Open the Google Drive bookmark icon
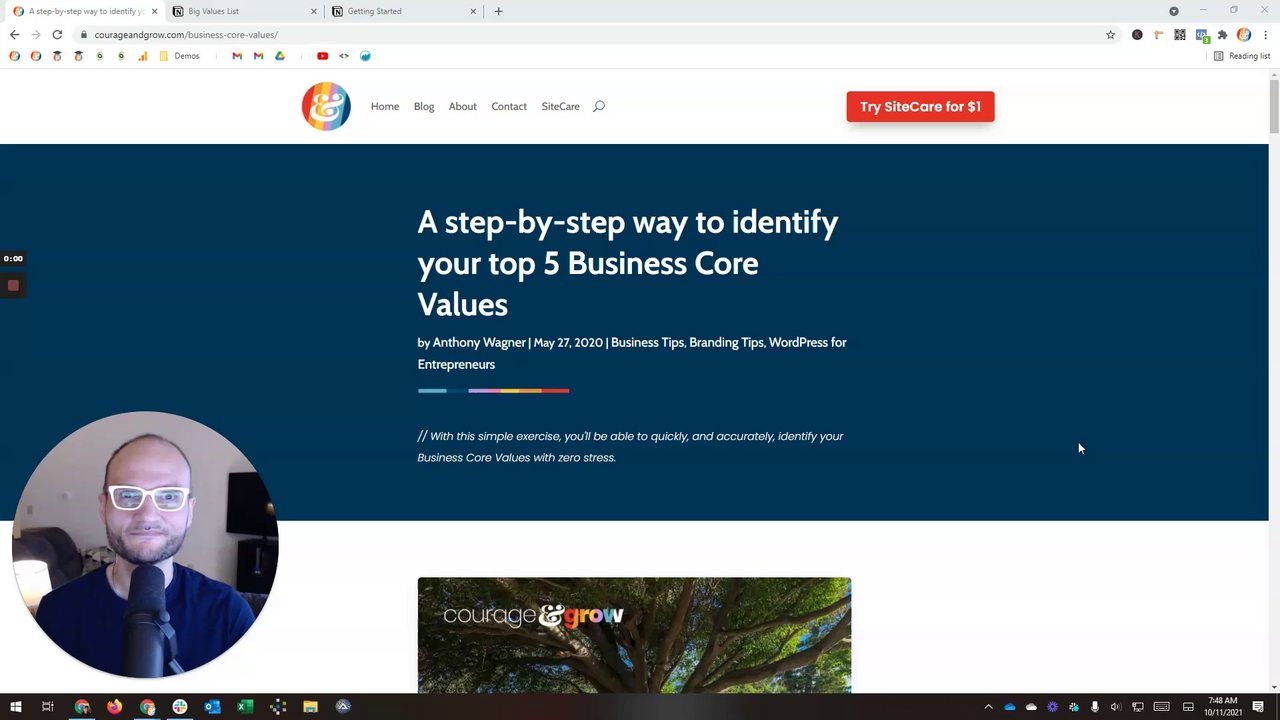Viewport: 1280px width, 720px height. (x=280, y=56)
